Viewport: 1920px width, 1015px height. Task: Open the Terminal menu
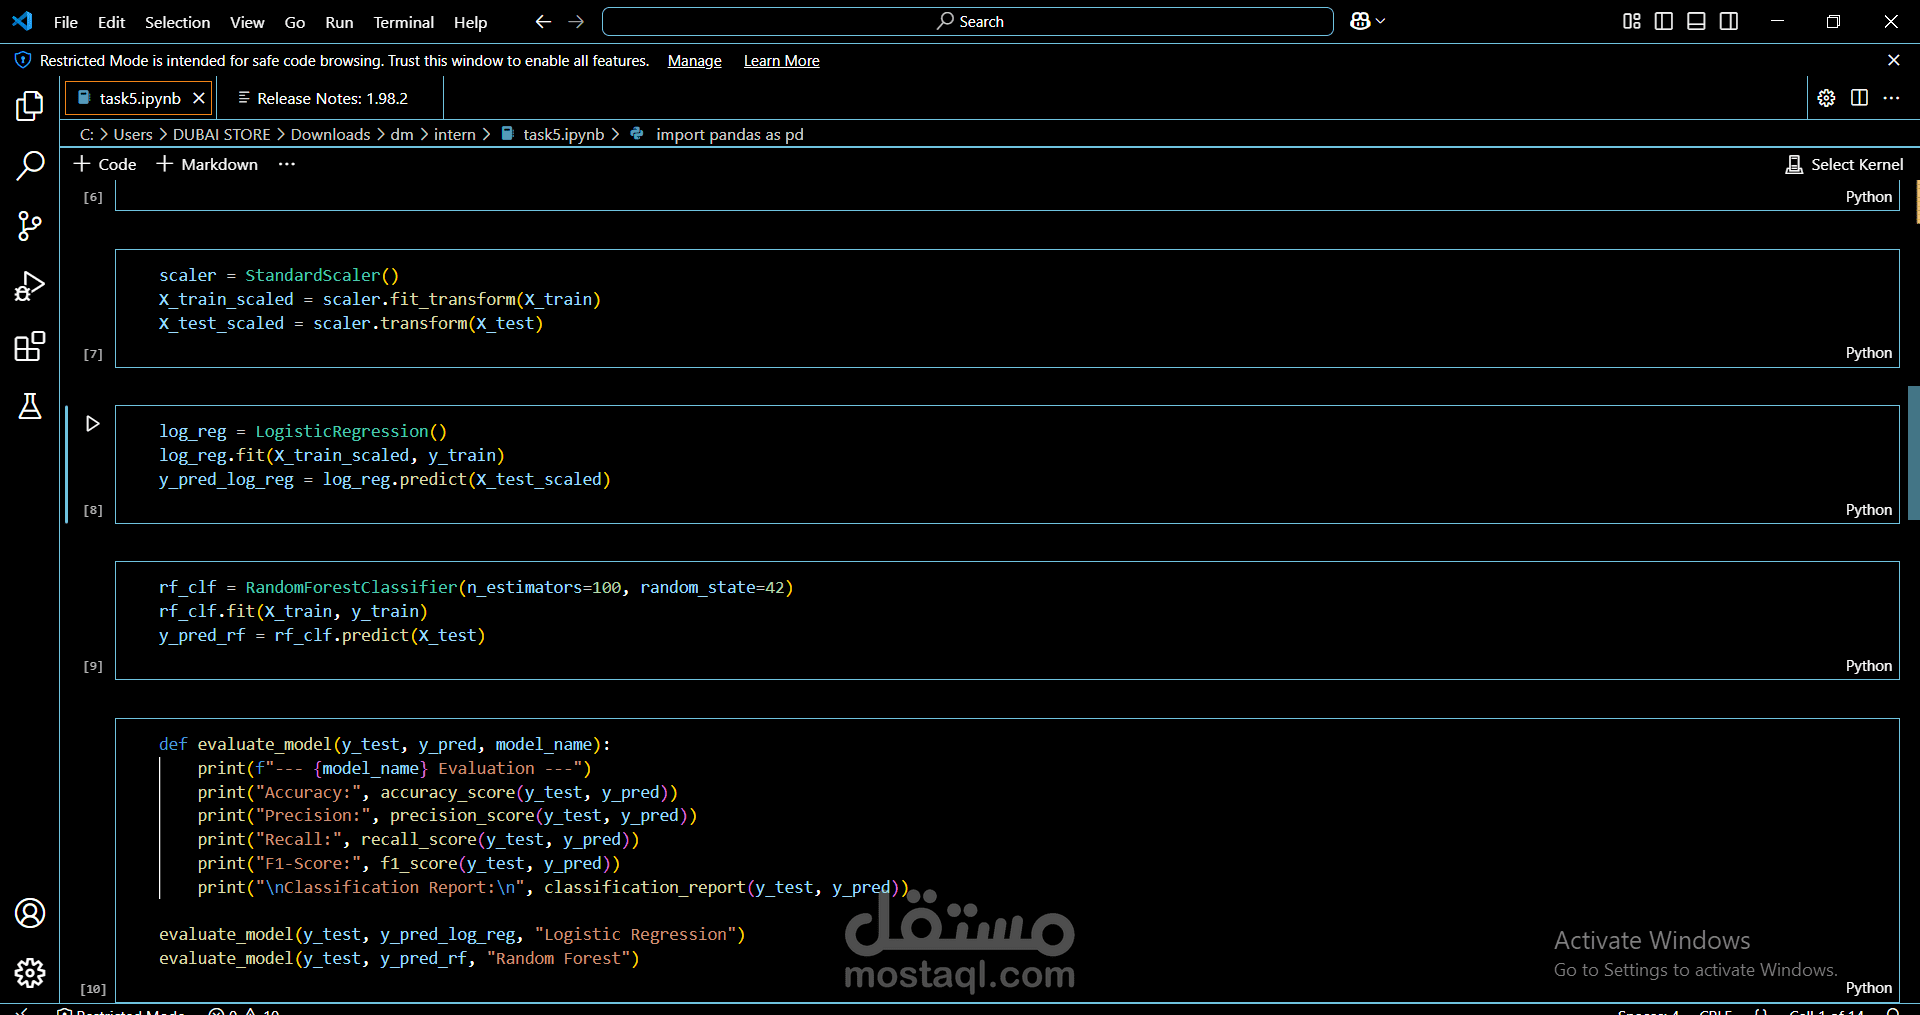coord(403,22)
